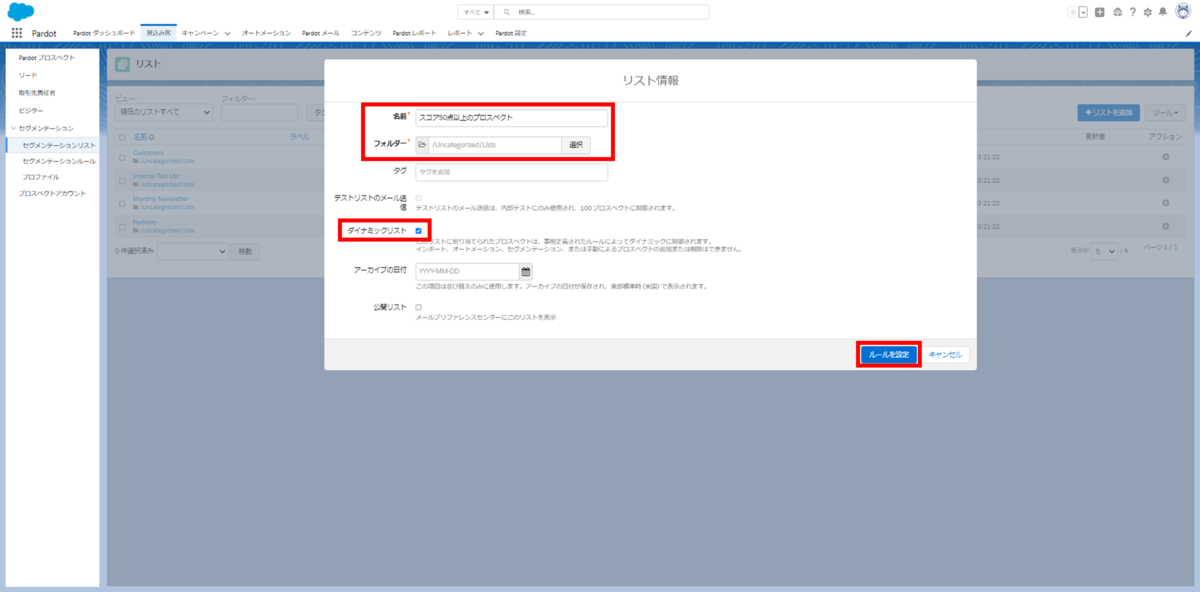The width and height of the screenshot is (1200, 592).
Task: Switch to オートメーション tab
Action: tap(266, 33)
